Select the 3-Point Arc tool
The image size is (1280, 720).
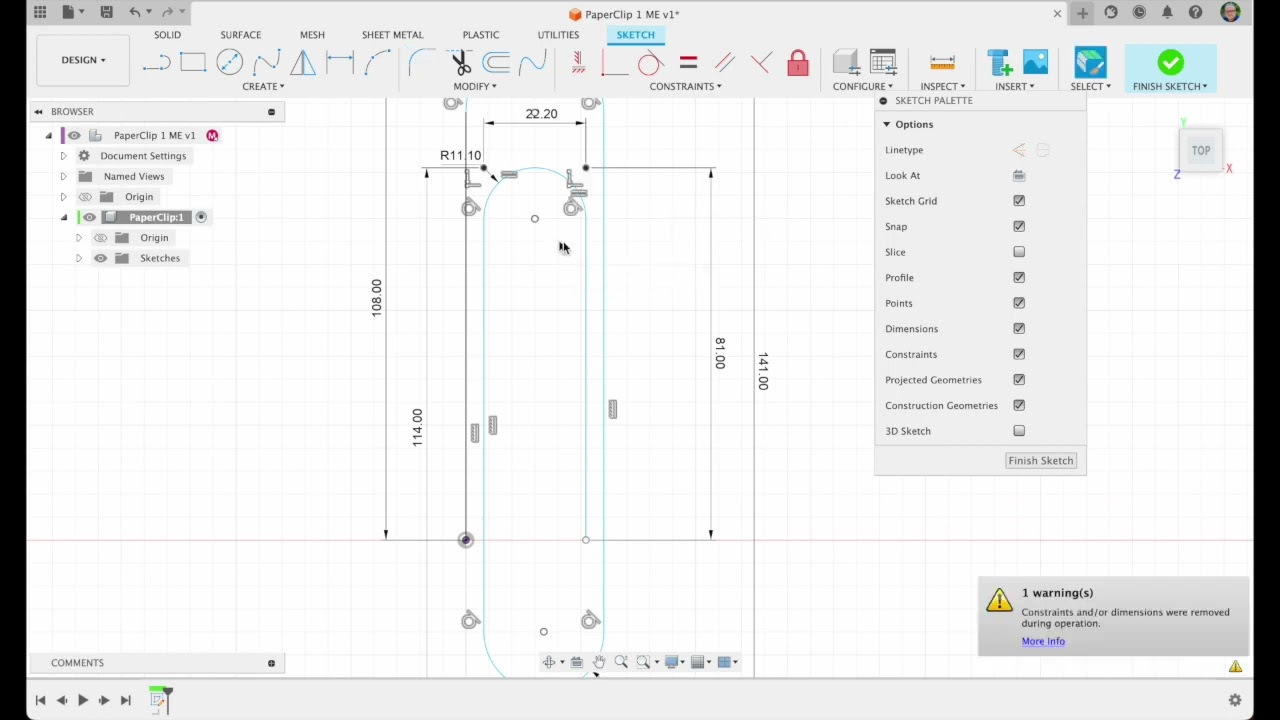[x=377, y=64]
